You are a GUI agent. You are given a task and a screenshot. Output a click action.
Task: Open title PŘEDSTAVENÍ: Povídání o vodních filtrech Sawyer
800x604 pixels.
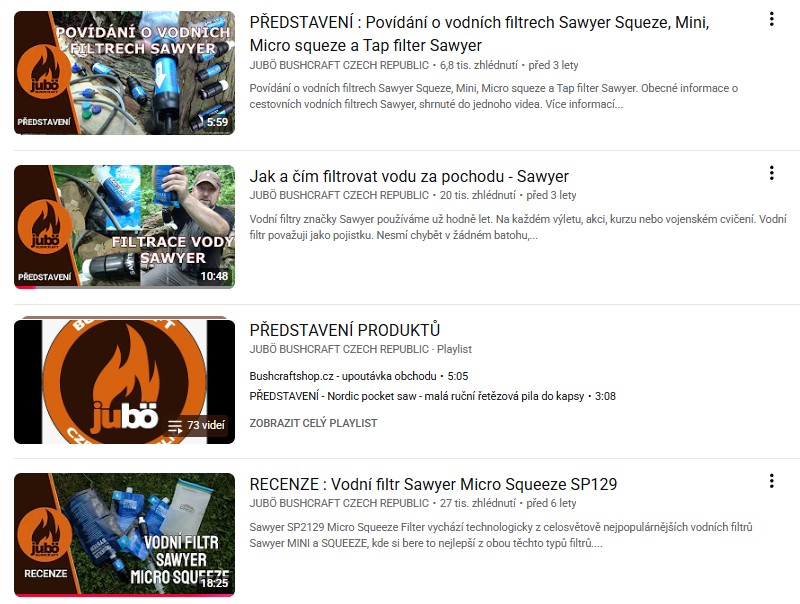(x=479, y=34)
